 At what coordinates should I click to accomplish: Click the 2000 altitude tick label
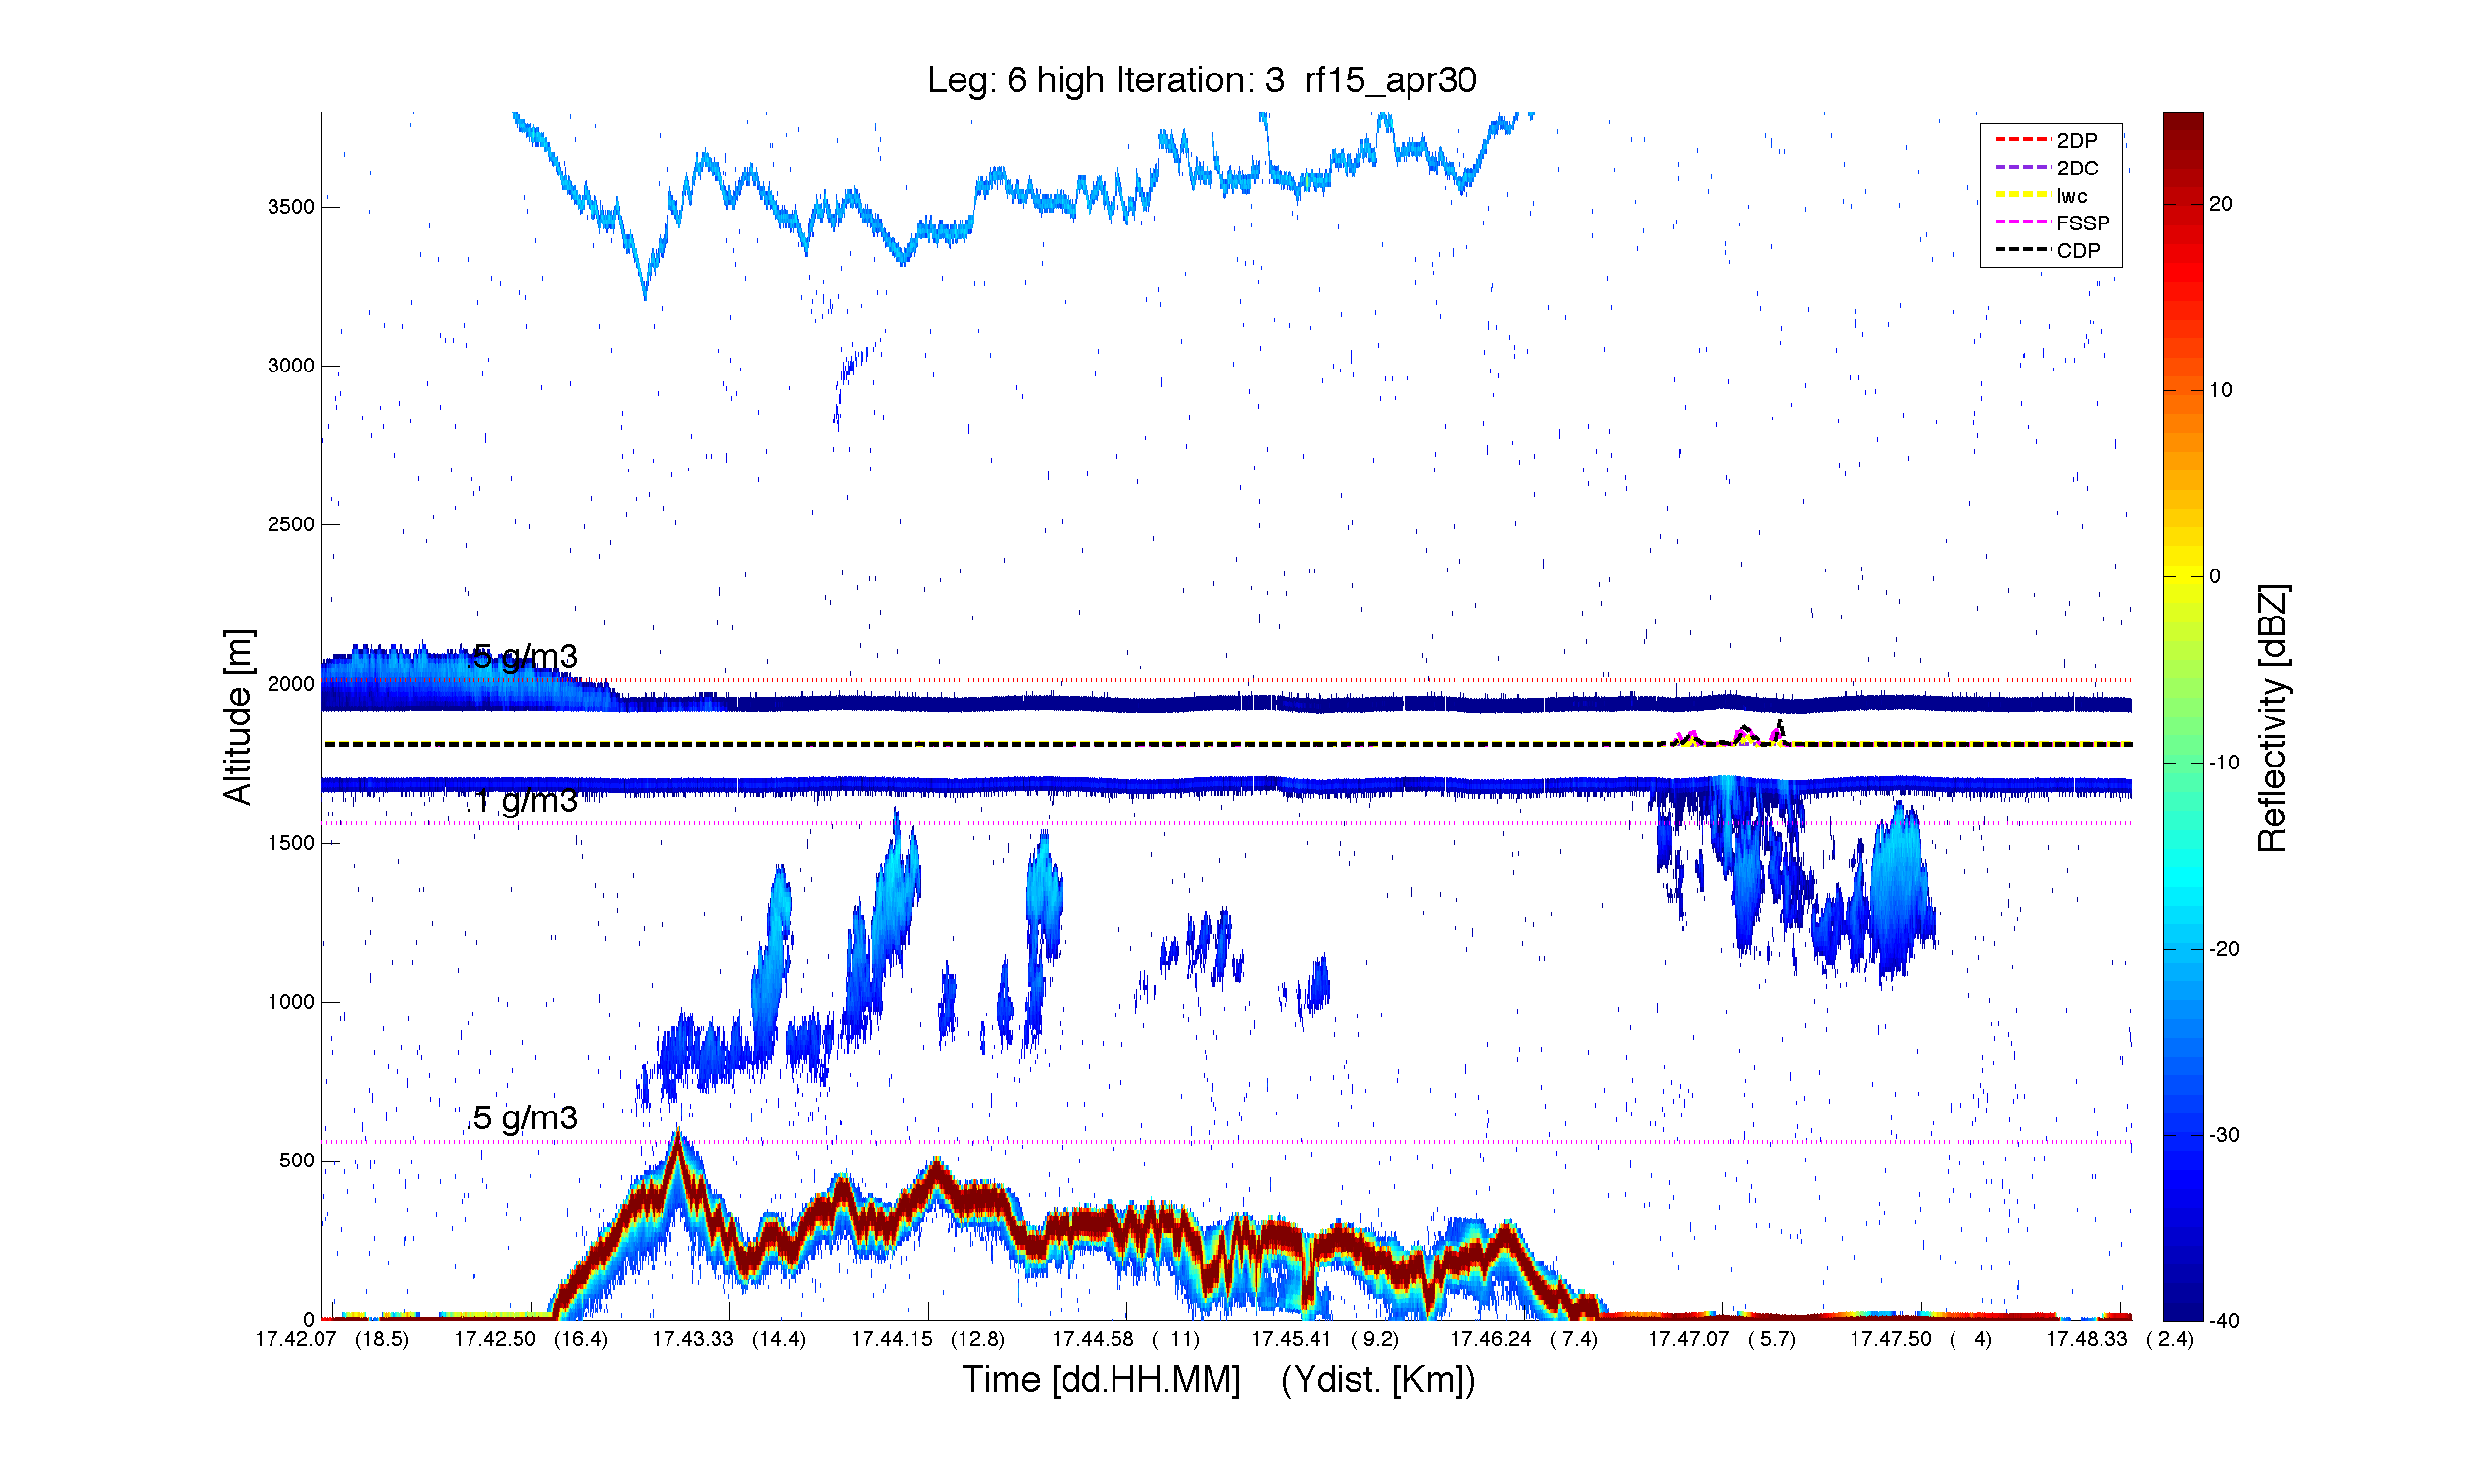(290, 684)
